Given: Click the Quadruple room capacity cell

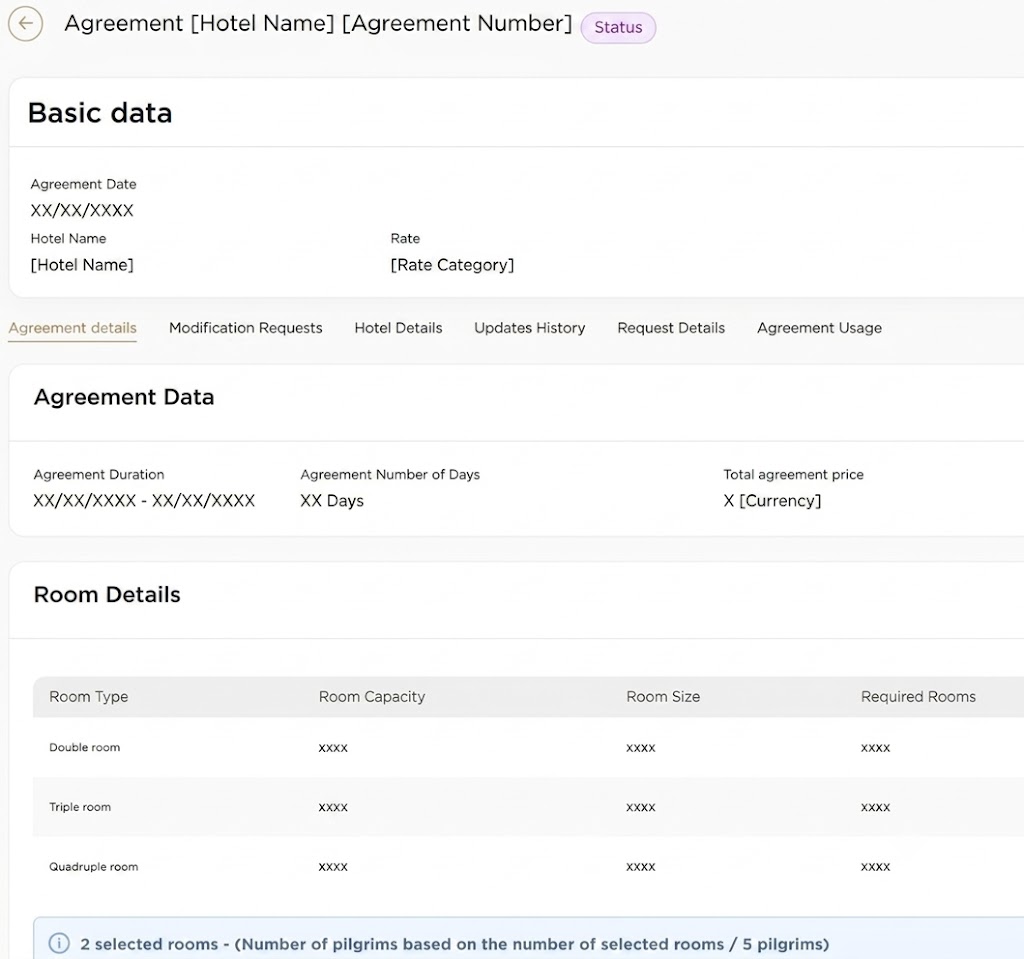Looking at the screenshot, I should click(x=333, y=867).
